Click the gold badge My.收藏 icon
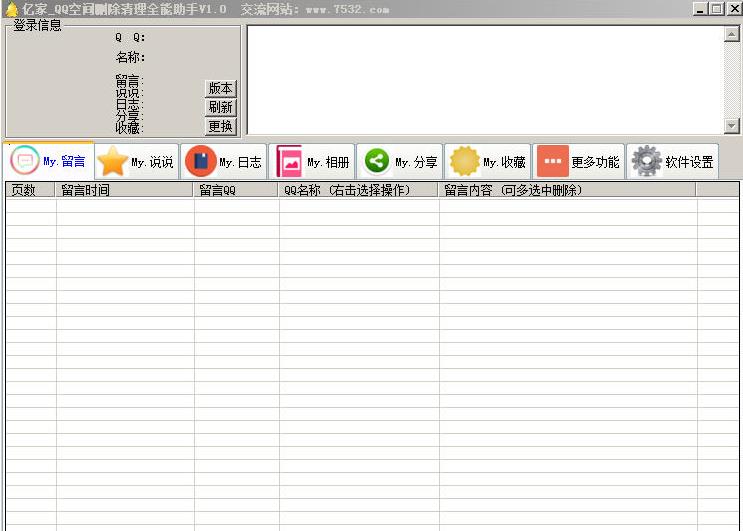The height and width of the screenshot is (531, 743). click(464, 161)
